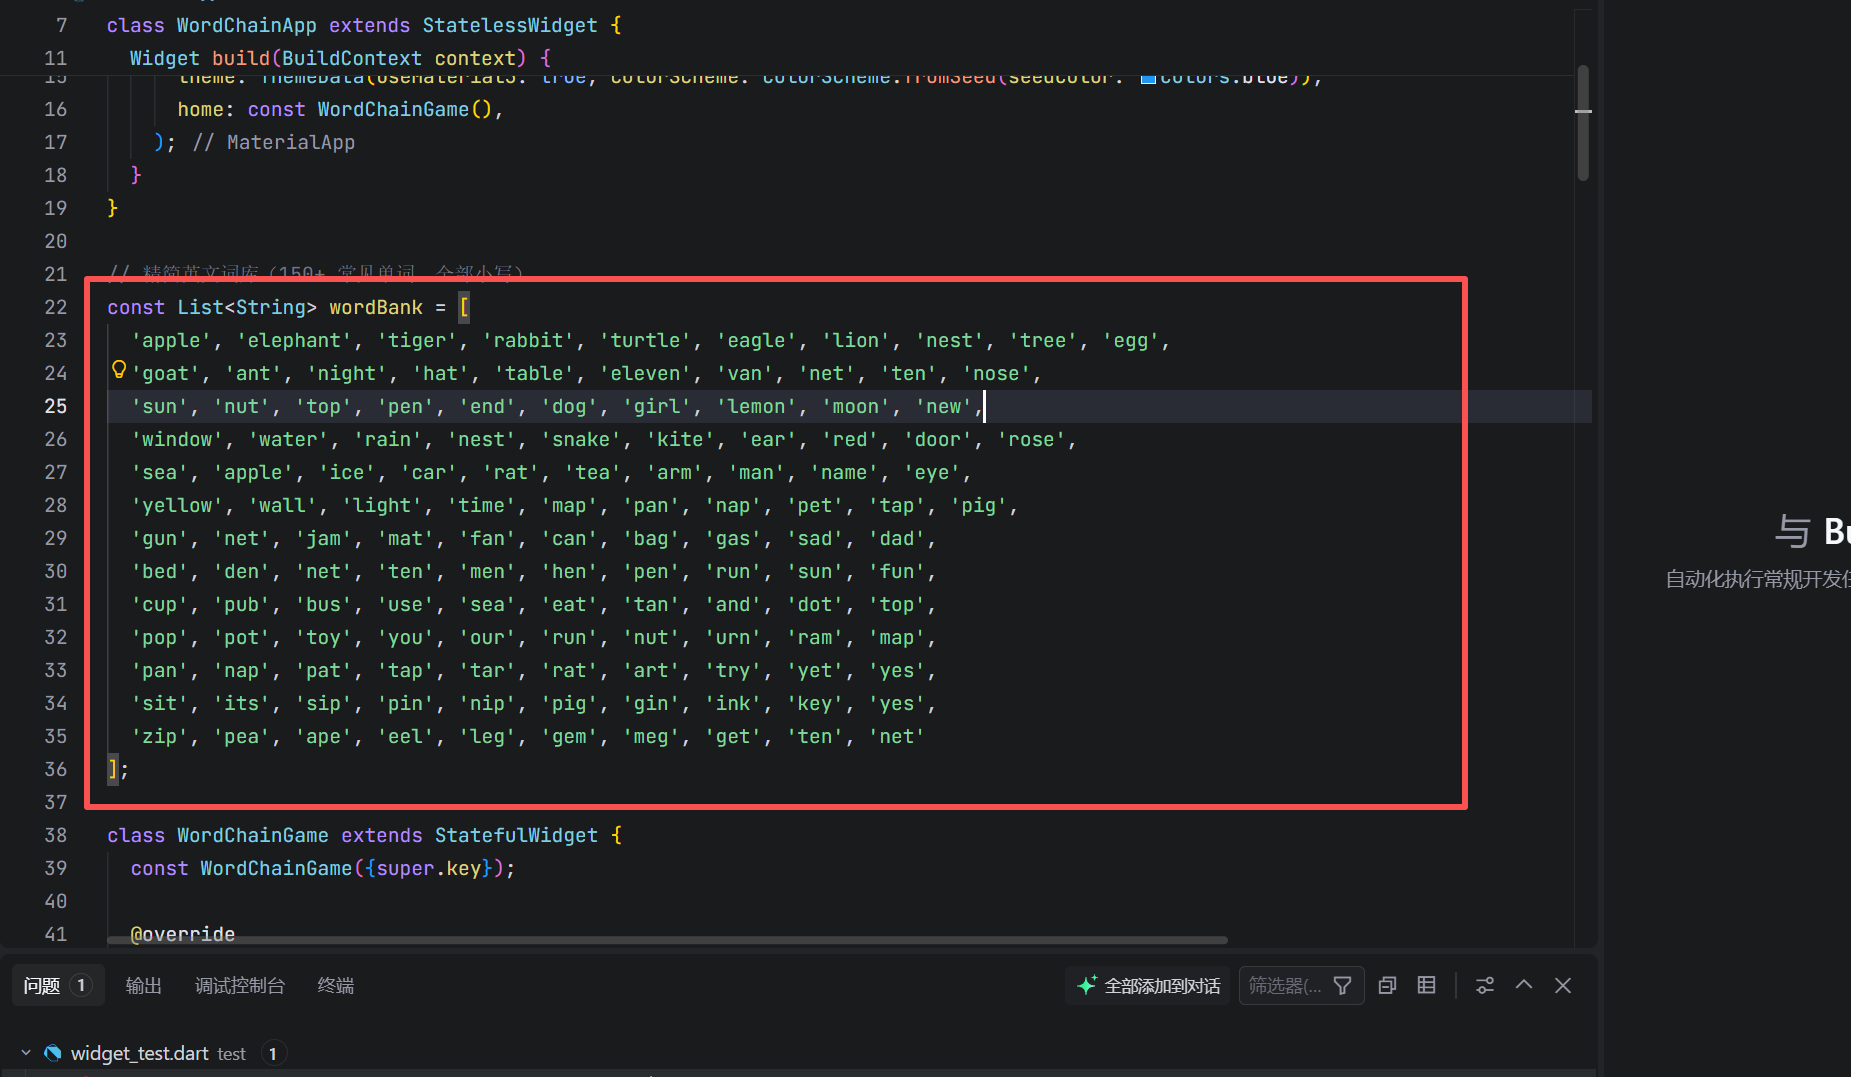Click line number 38 in the gutter

coord(56,835)
